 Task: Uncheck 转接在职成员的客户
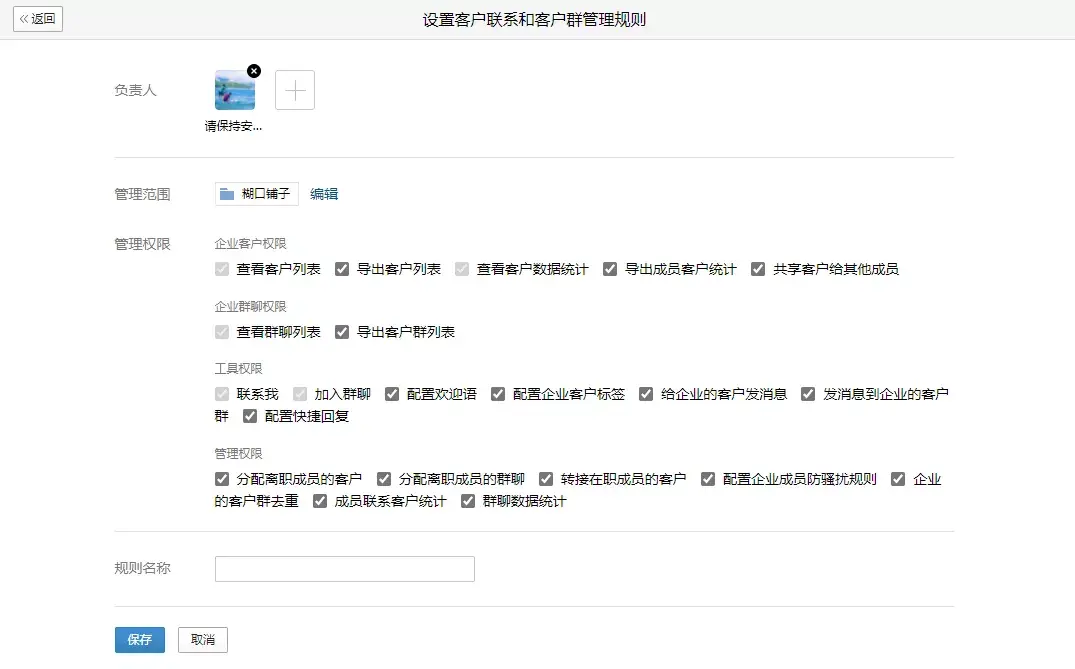point(546,478)
